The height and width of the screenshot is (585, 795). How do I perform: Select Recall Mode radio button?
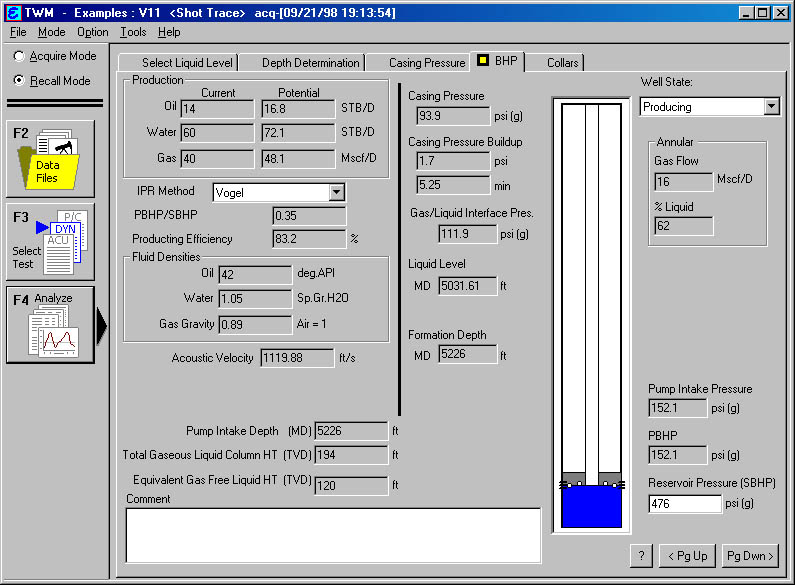[x=19, y=80]
